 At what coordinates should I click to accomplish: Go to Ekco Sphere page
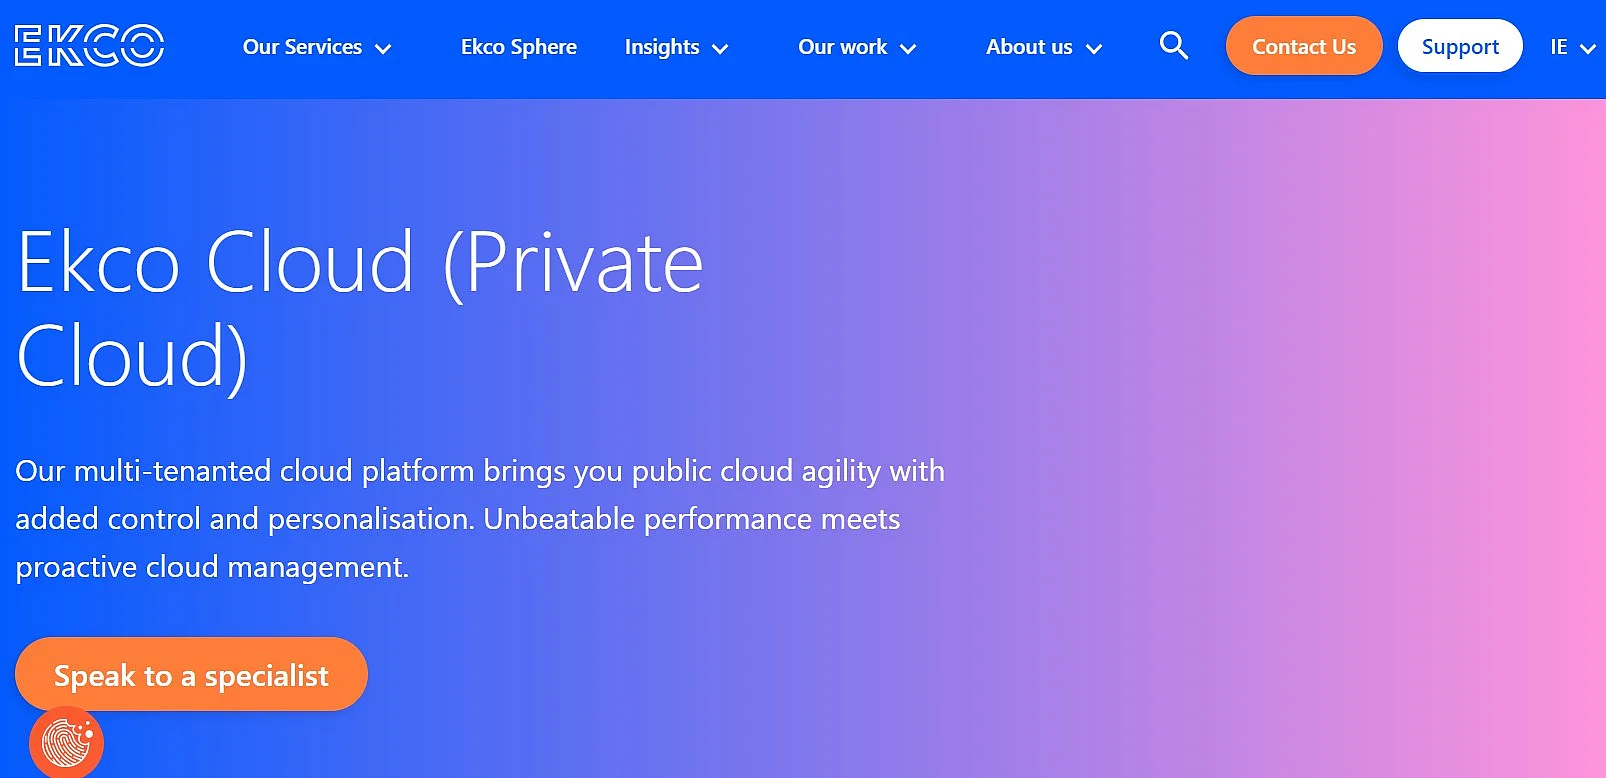[519, 47]
